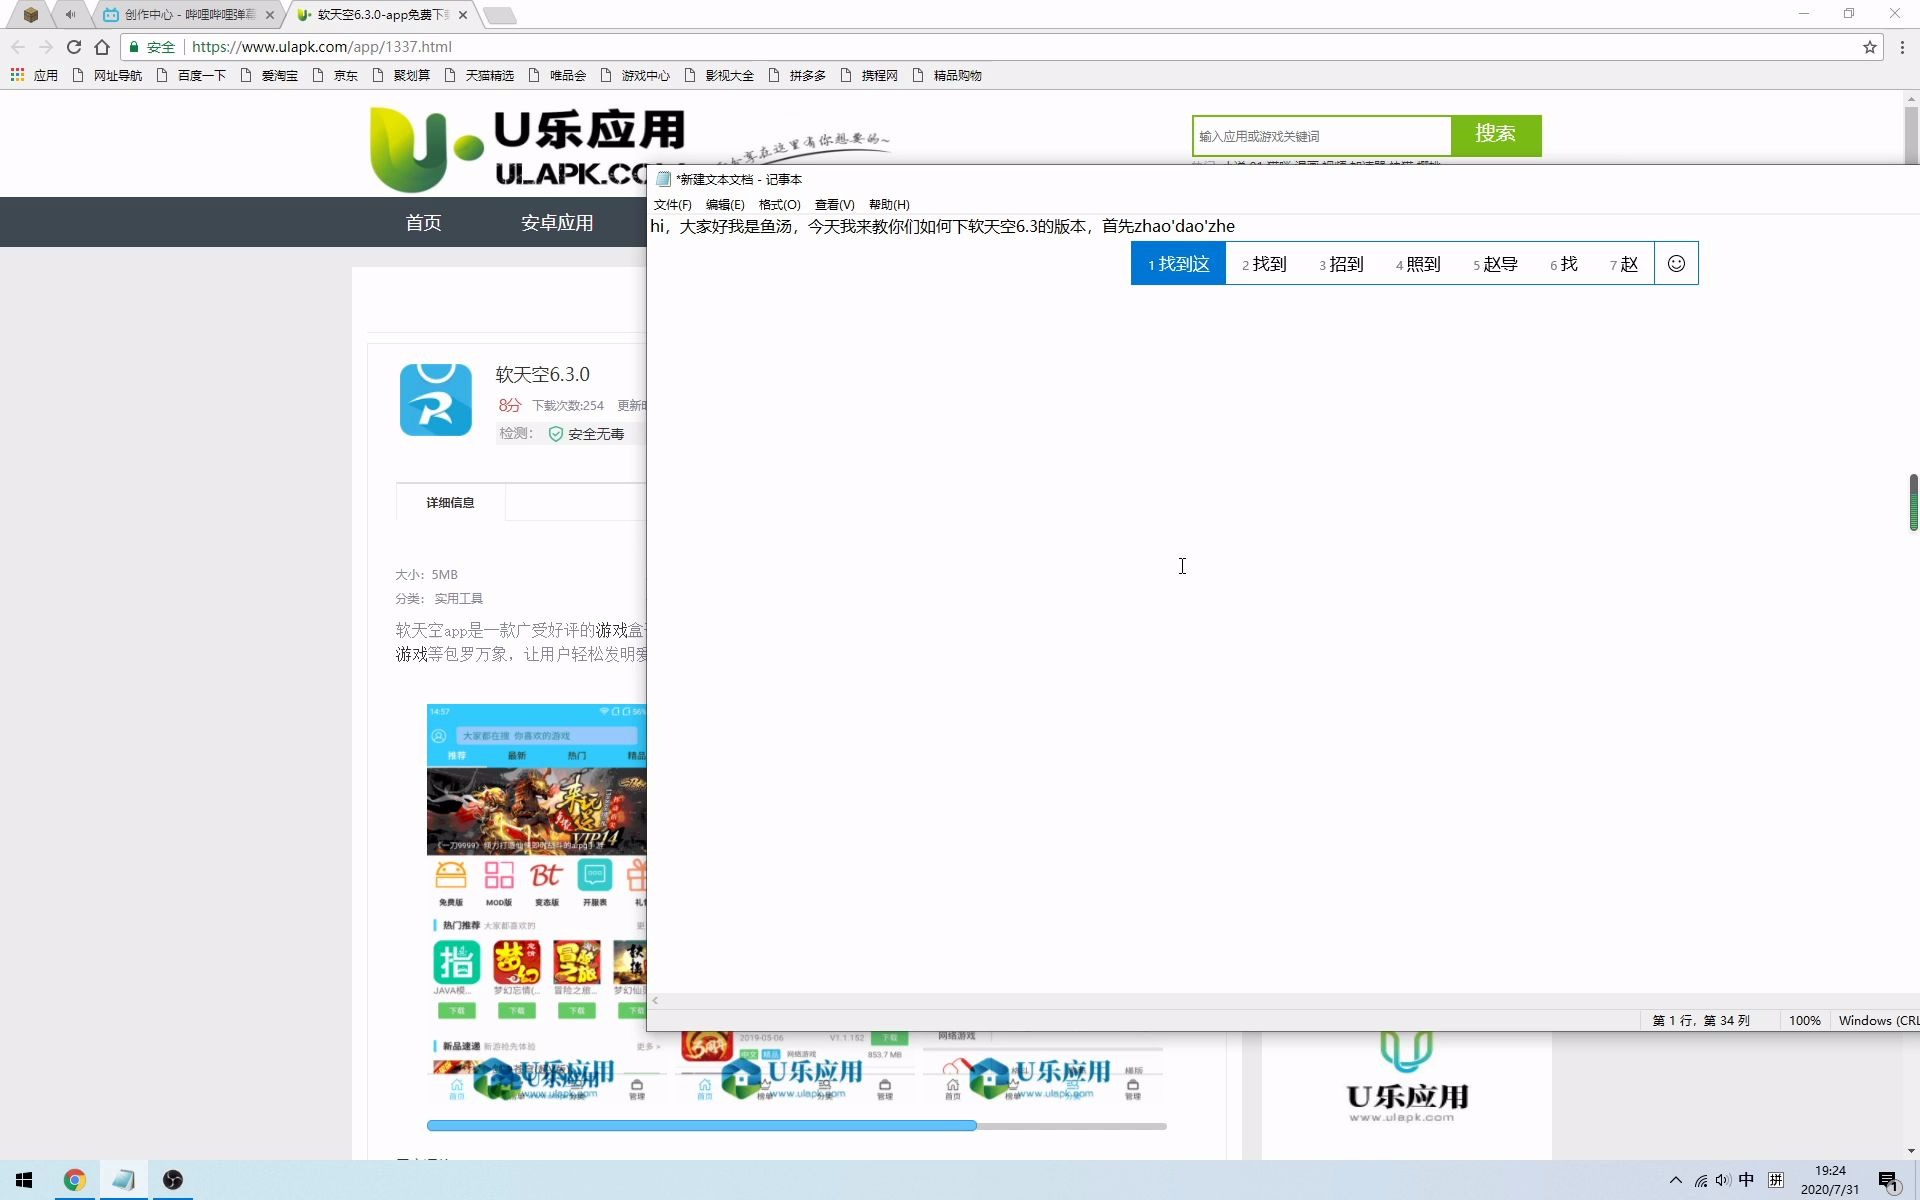Screen dimensions: 1920x1200
Task: Open the IME emoji smiley panel
Action: click(x=1676, y=264)
